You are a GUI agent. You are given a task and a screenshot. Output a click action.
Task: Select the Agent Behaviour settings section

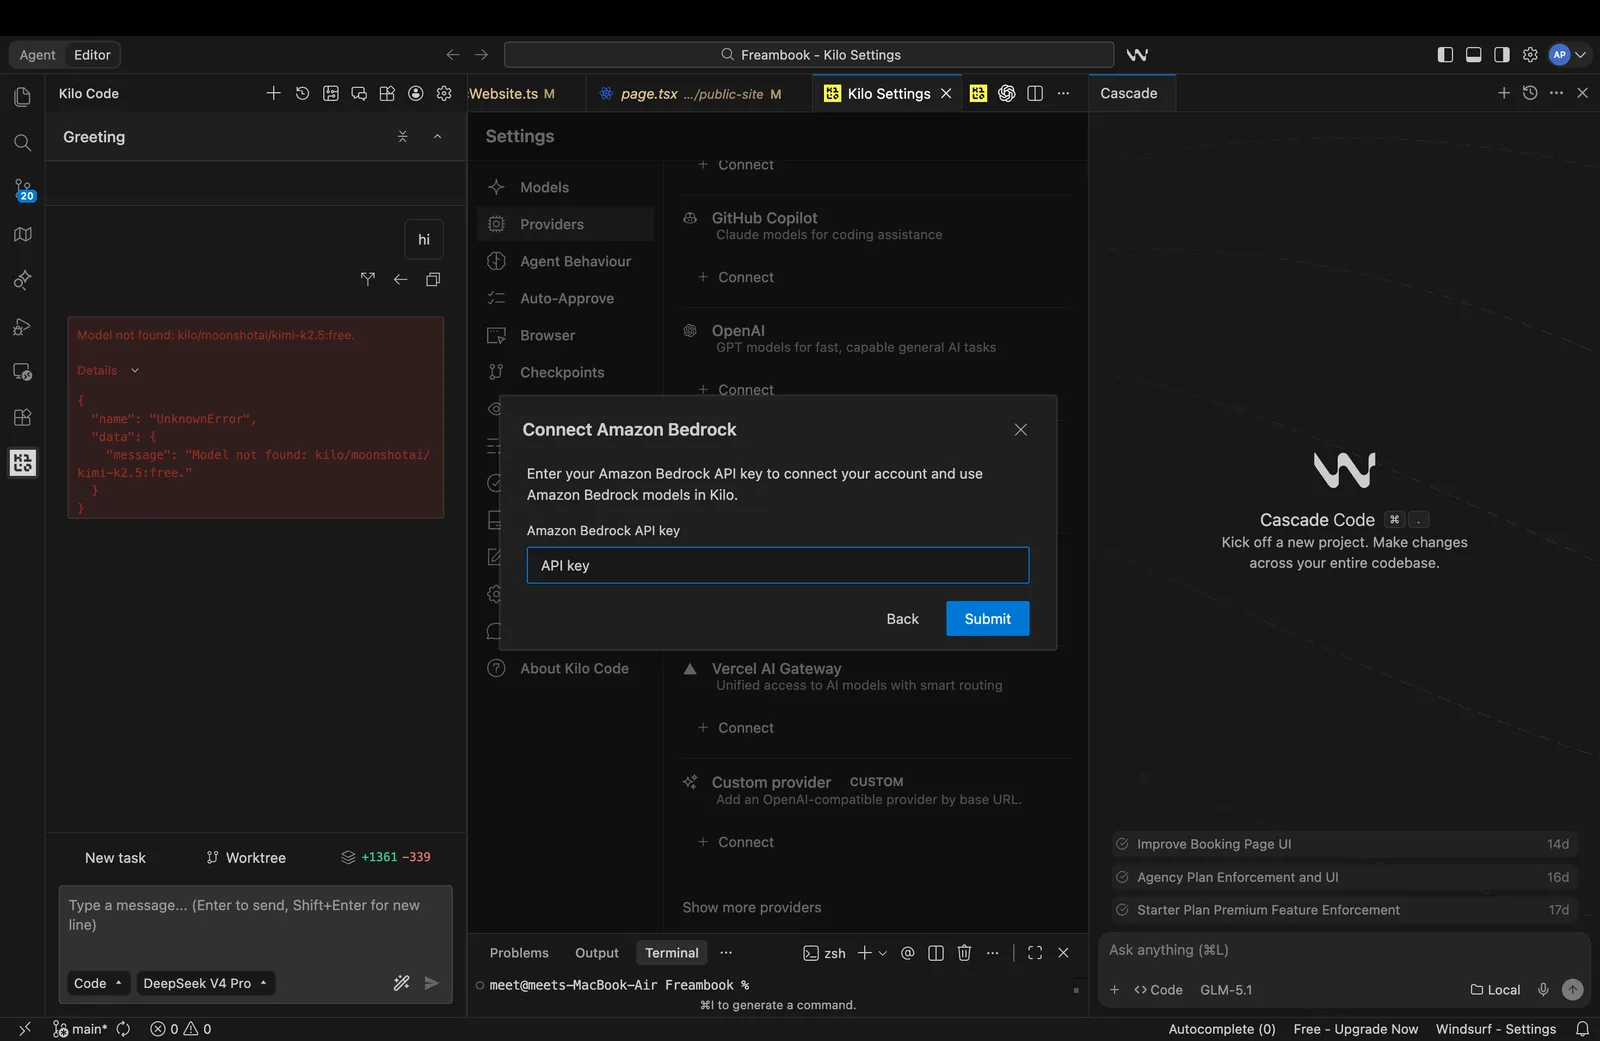pyautogui.click(x=566, y=261)
